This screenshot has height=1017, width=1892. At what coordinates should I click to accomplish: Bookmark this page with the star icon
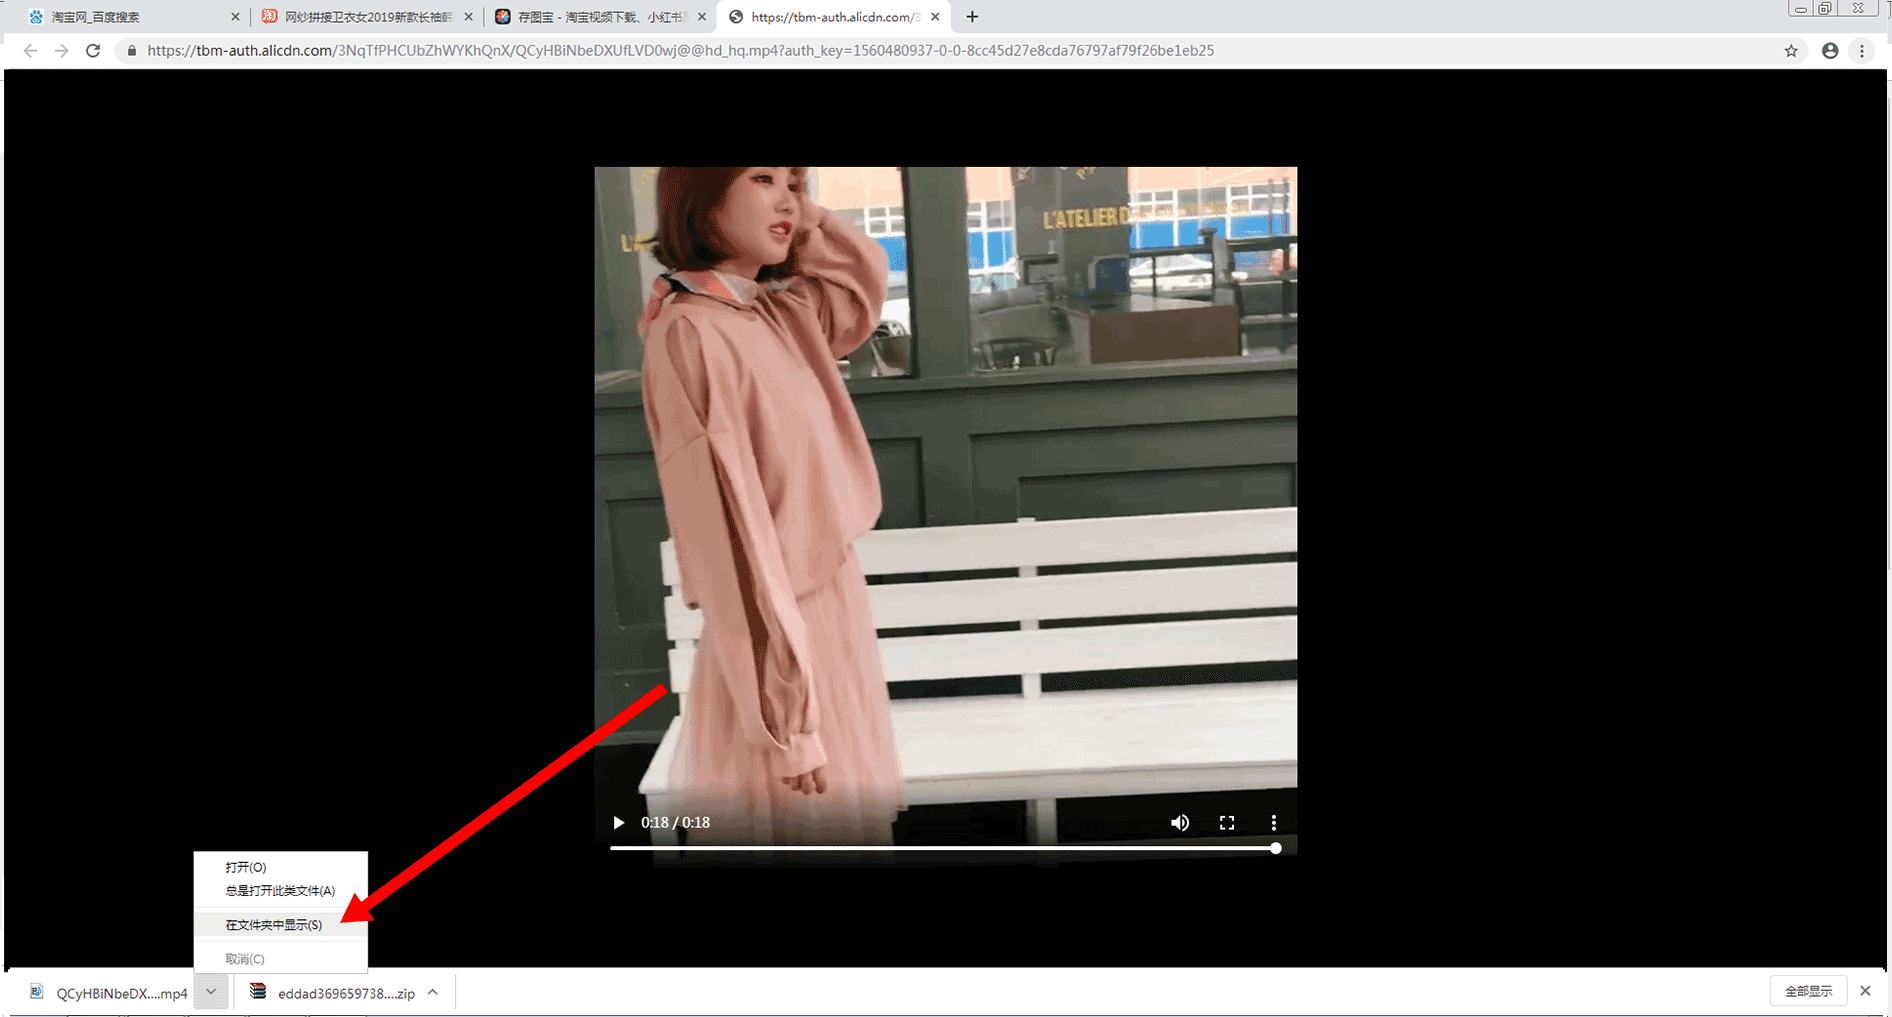[x=1791, y=51]
